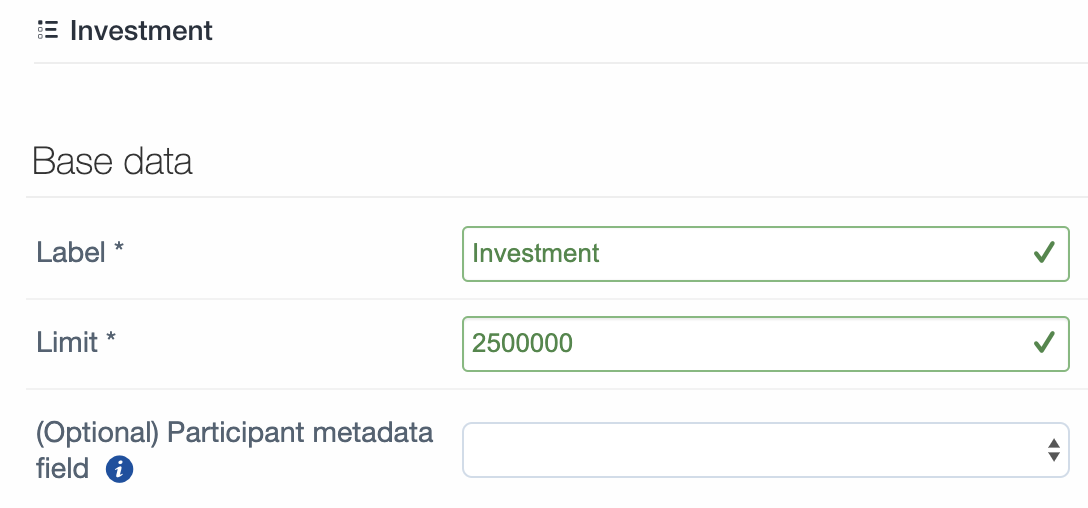
Task: Click the required asterisk next to Label
Action: (119, 247)
